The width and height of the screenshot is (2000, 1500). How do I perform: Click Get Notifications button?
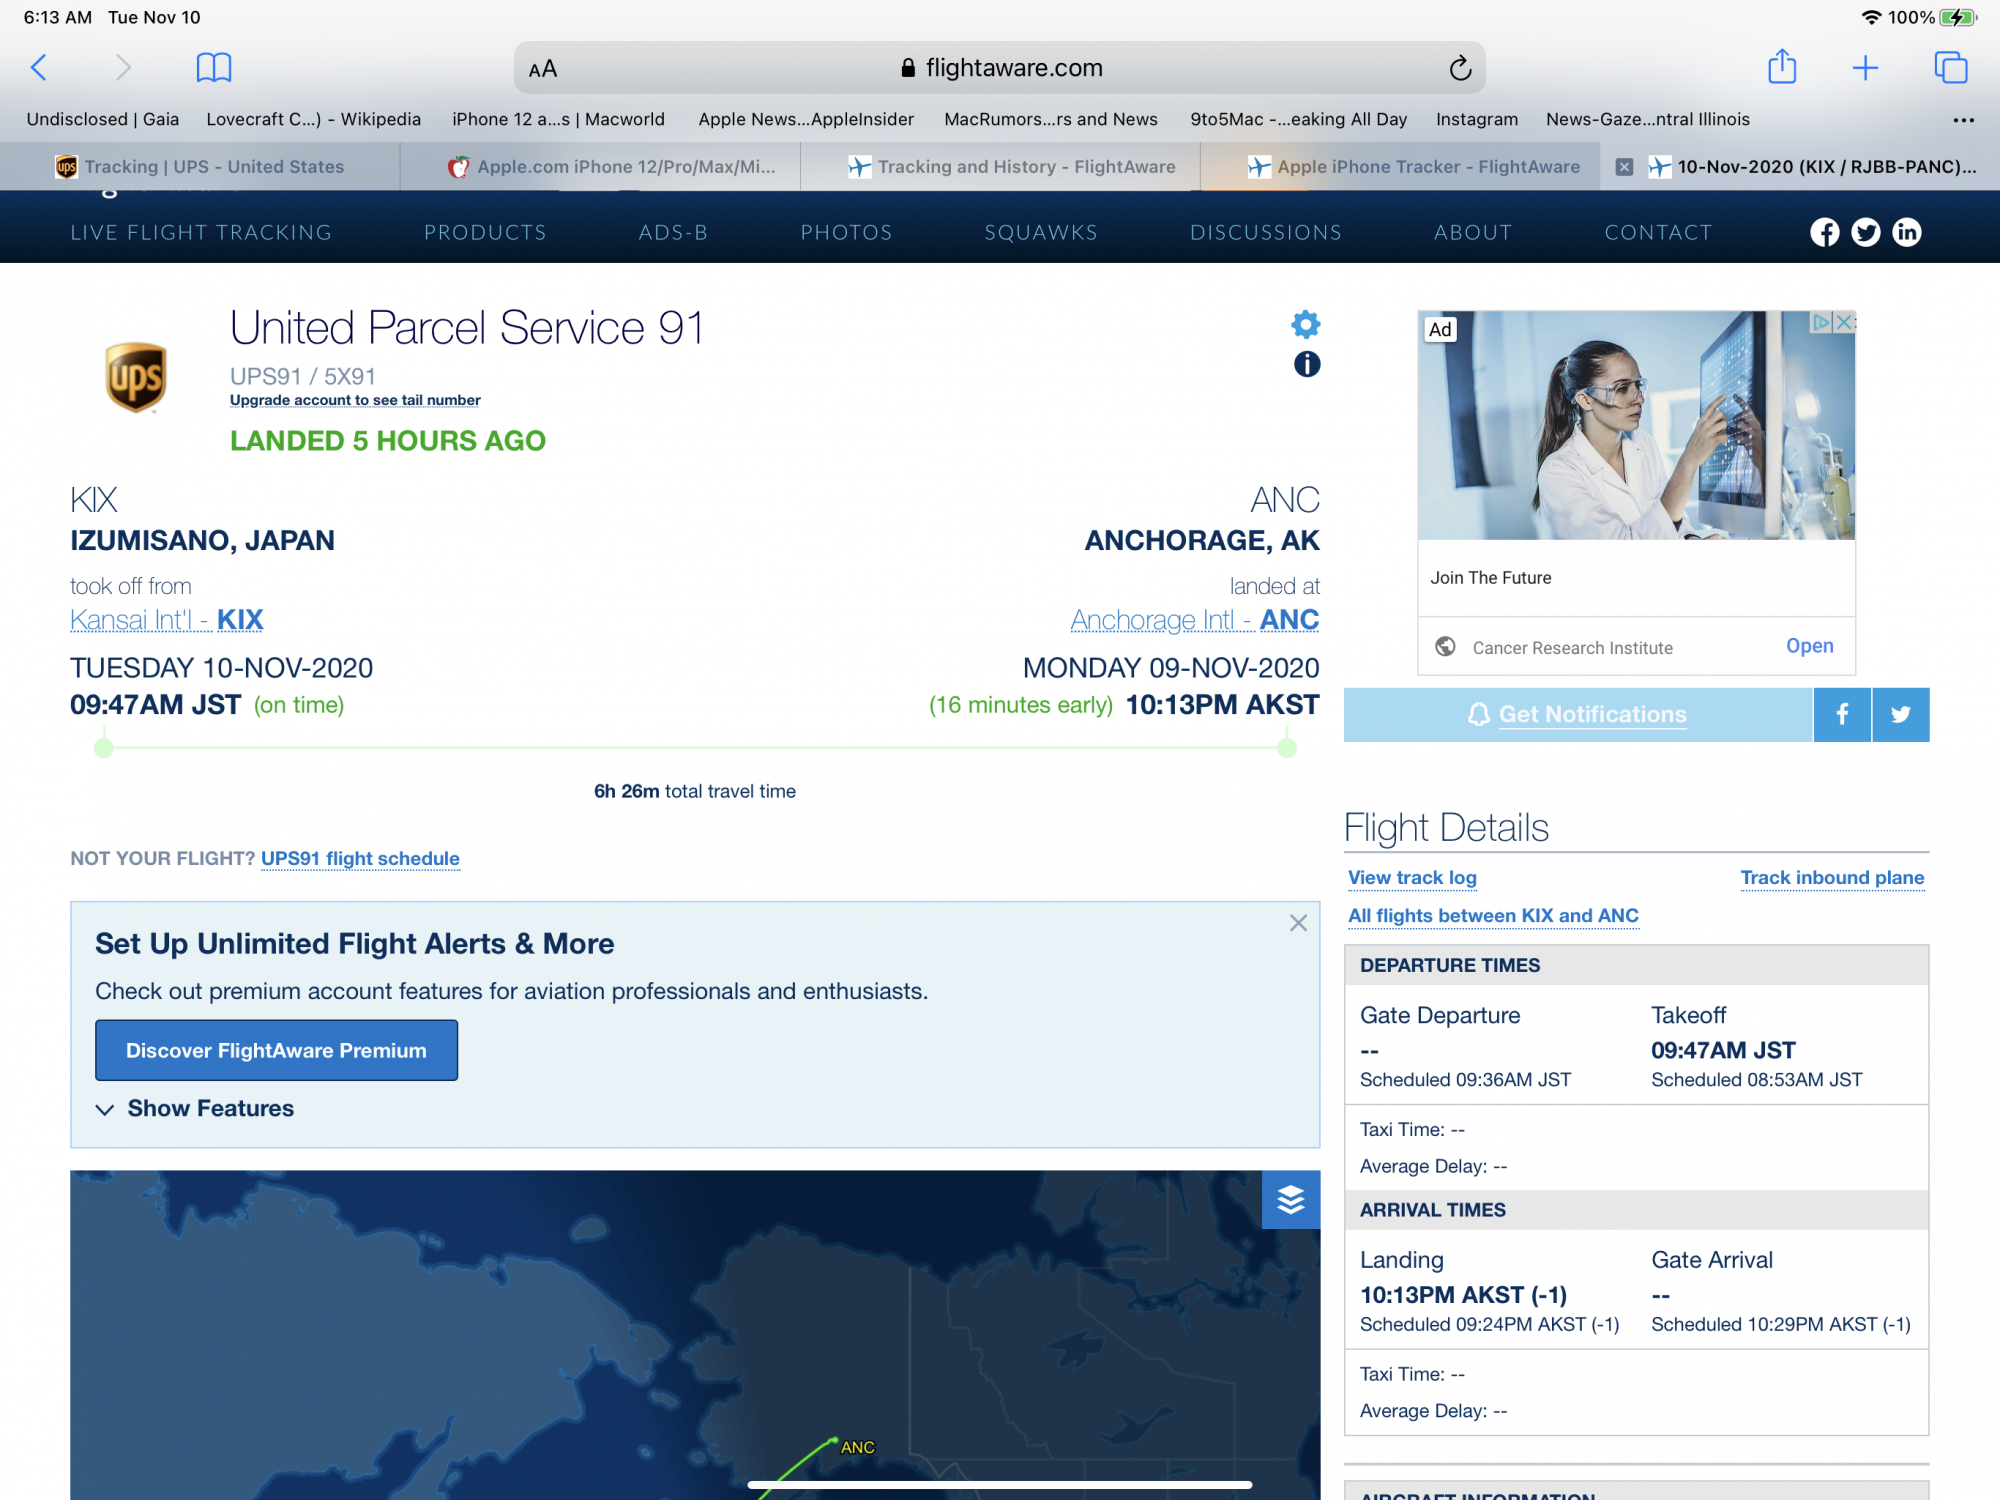[1578, 714]
